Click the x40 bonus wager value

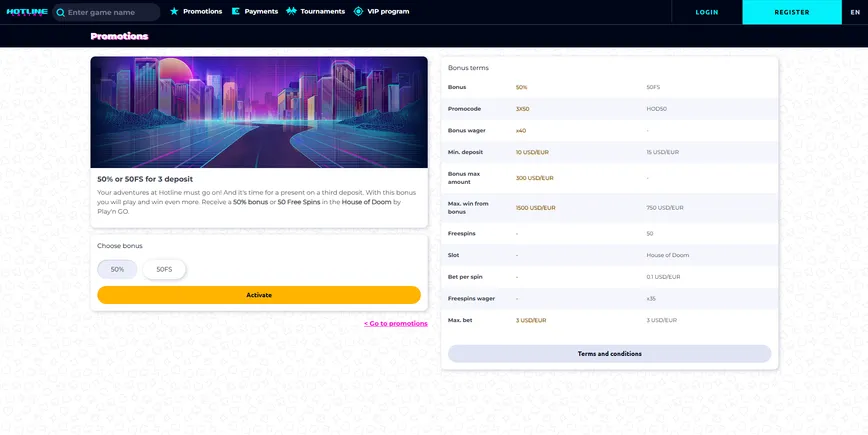click(521, 131)
